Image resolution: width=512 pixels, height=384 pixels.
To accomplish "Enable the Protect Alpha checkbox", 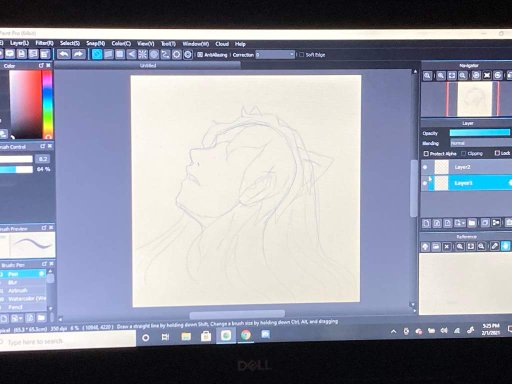I will tap(426, 153).
